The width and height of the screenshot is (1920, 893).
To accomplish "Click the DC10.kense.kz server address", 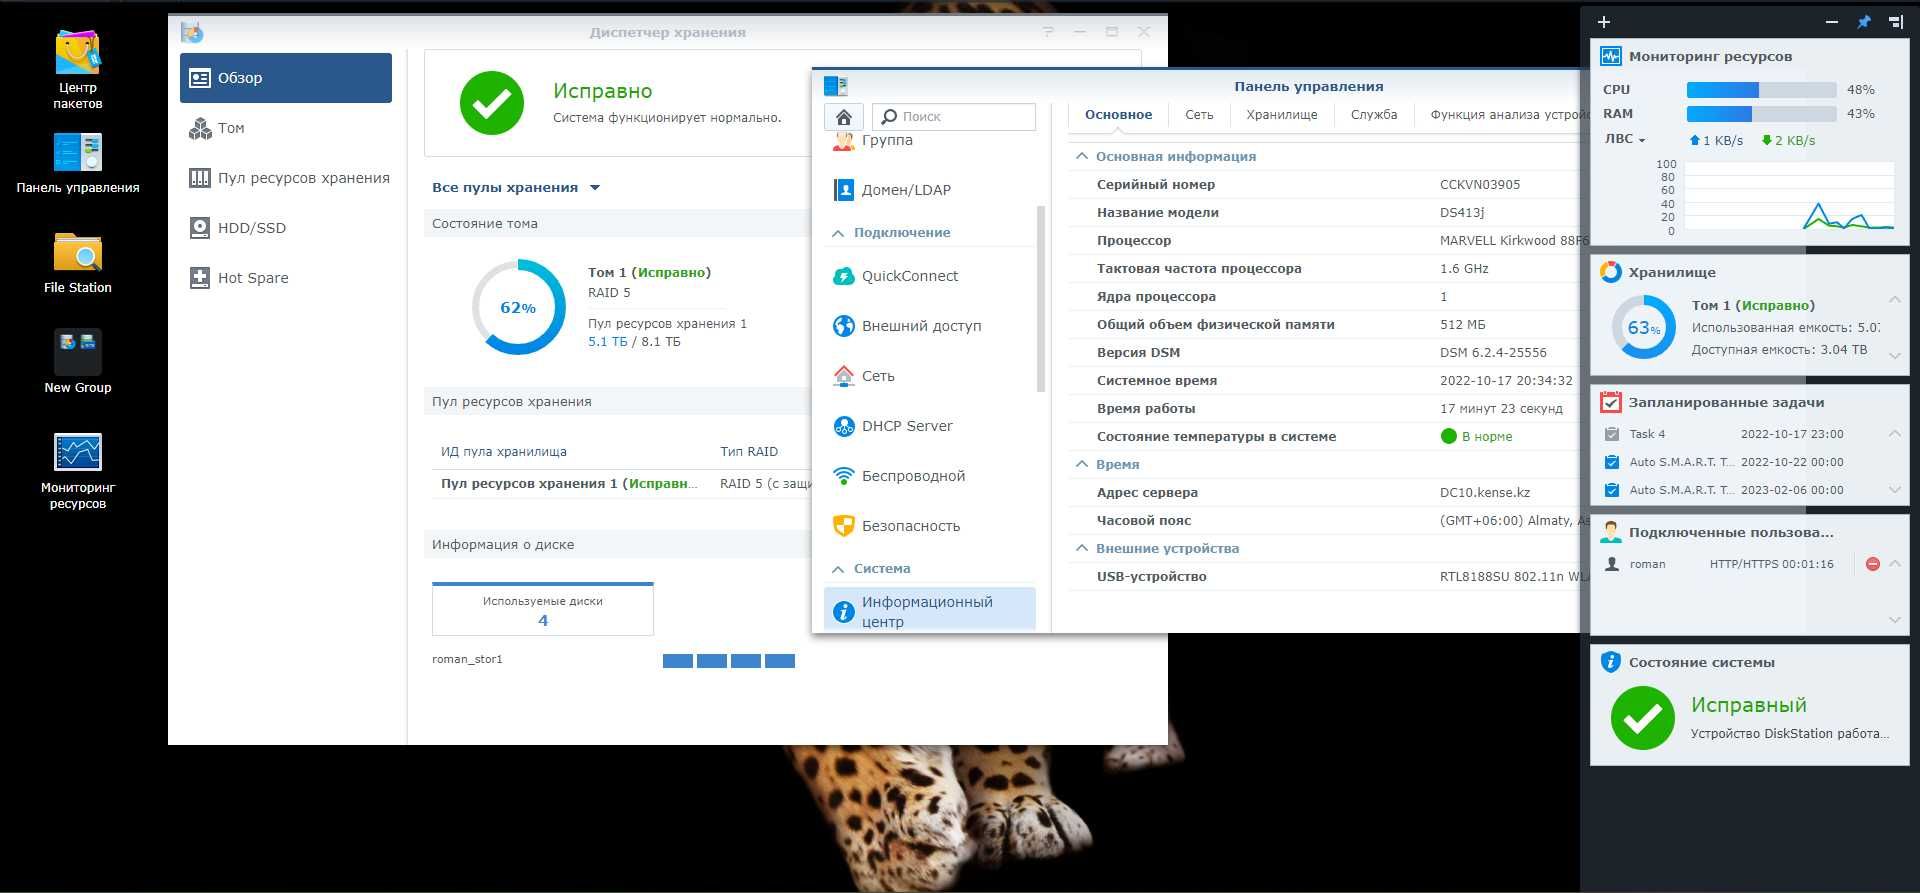I will 1485,493.
